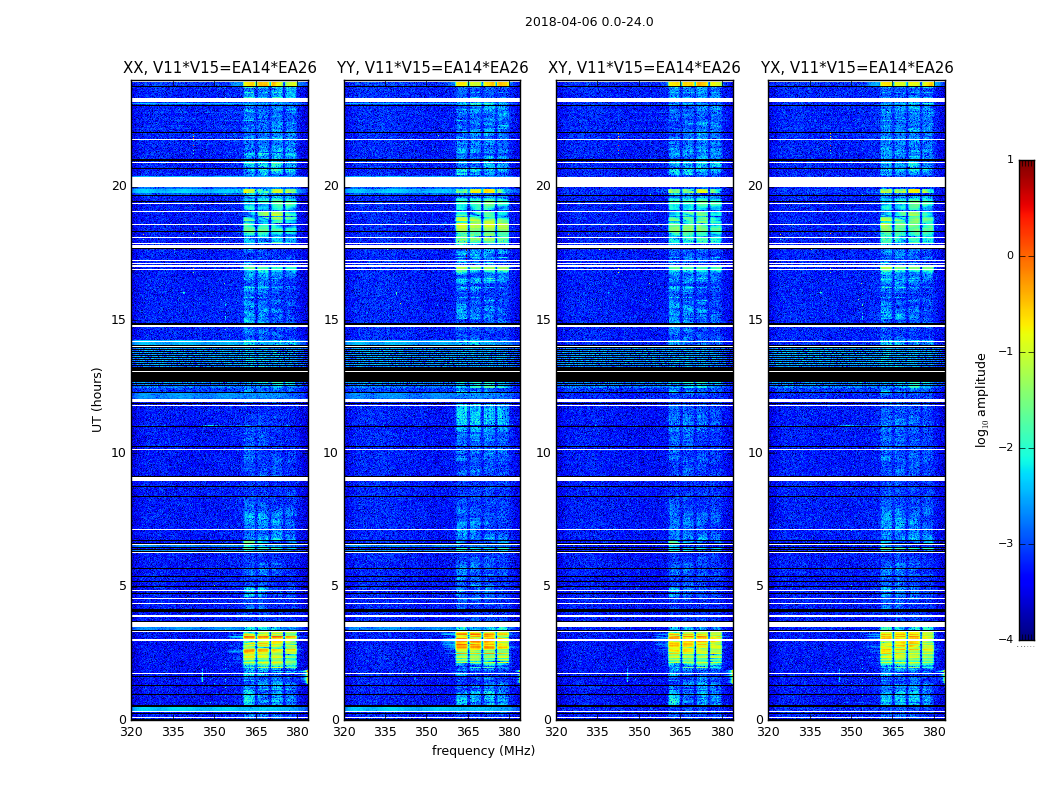The width and height of the screenshot is (1050, 800).
Task: Click the YY, V11*V15=EA14*EA26 panel title
Action: click(x=433, y=68)
